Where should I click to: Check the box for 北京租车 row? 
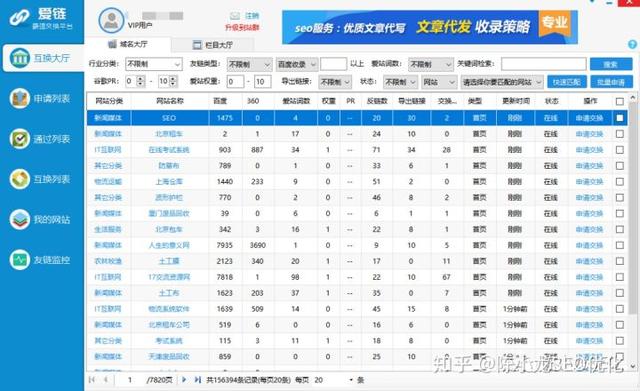coord(620,134)
